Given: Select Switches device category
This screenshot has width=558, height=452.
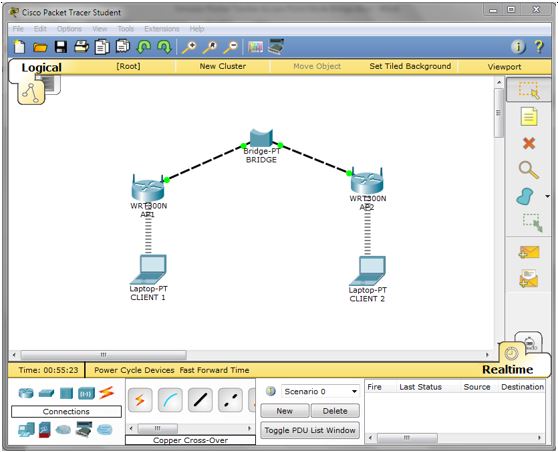Looking at the screenshot, I should pos(46,393).
